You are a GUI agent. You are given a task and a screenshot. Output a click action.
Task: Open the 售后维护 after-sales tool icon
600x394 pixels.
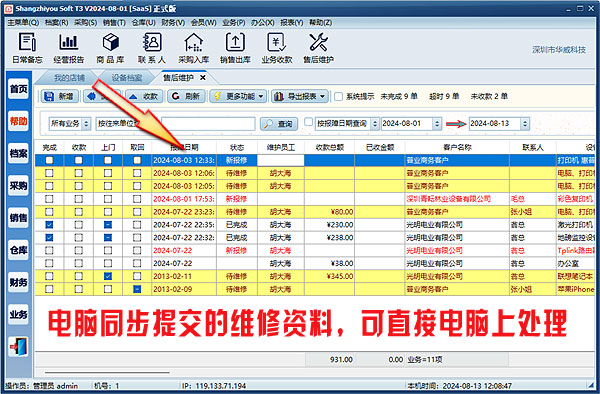point(318,48)
